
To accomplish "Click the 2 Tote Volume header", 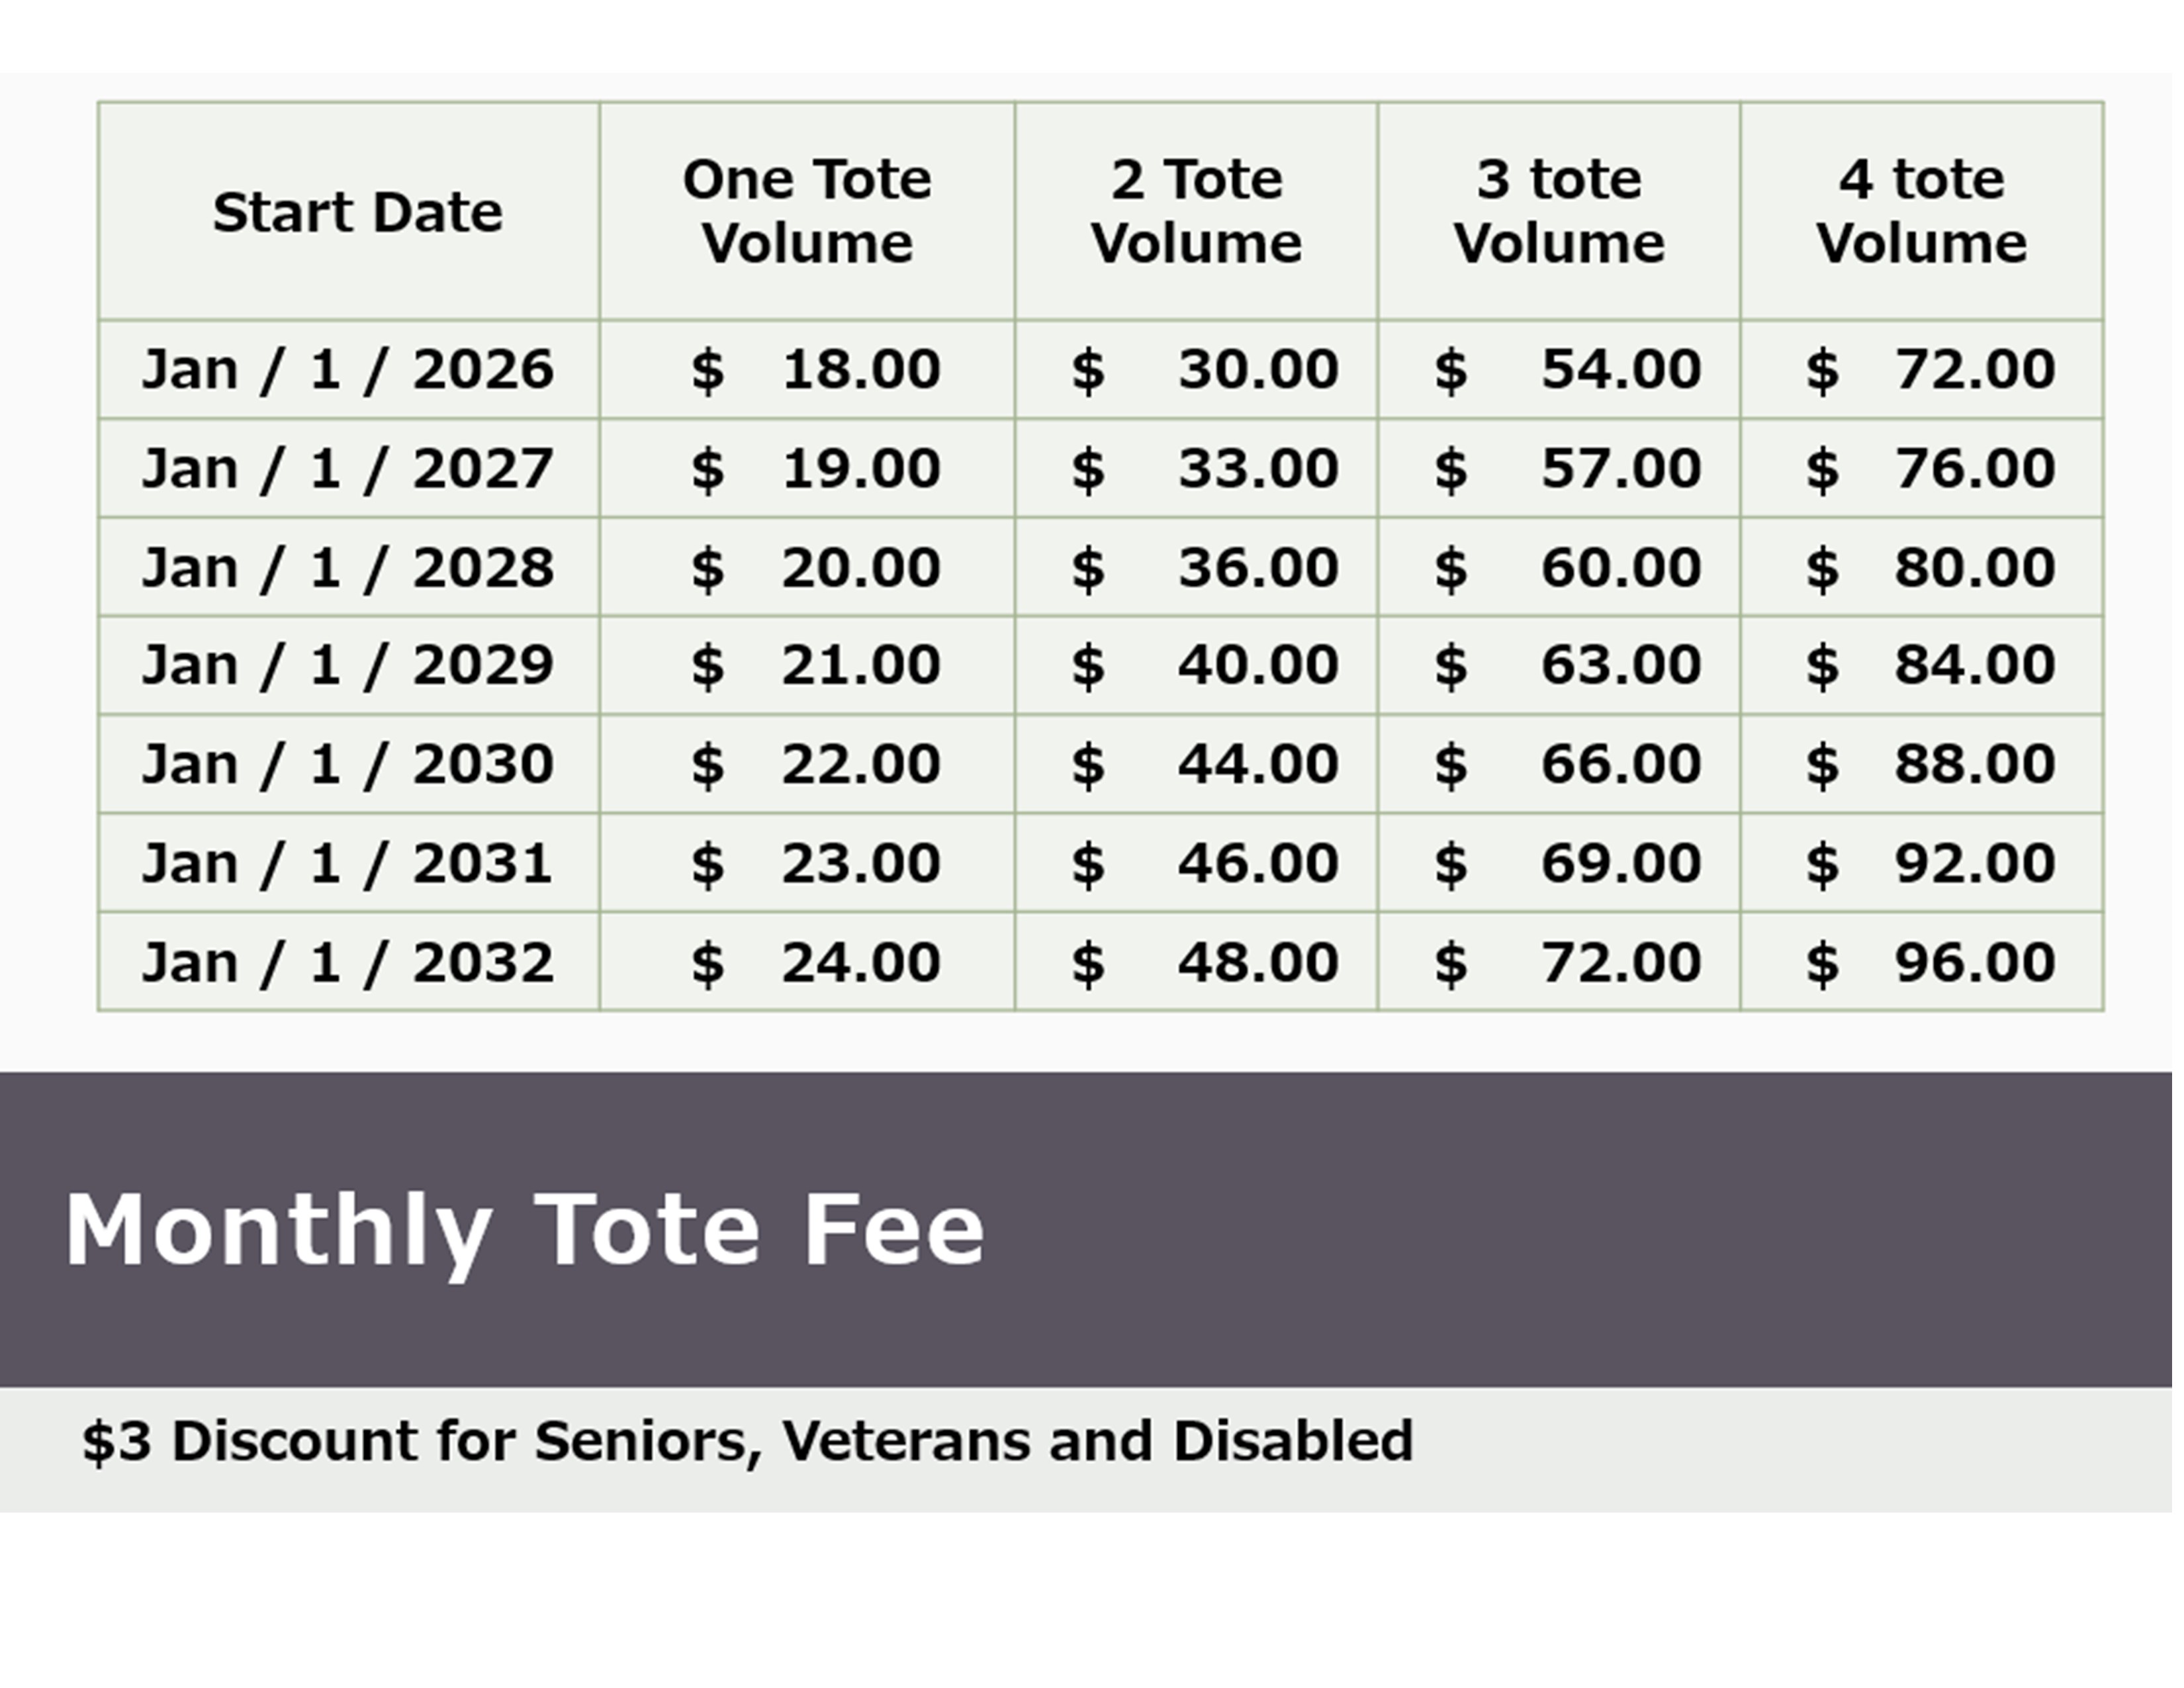I will click(1196, 212).
